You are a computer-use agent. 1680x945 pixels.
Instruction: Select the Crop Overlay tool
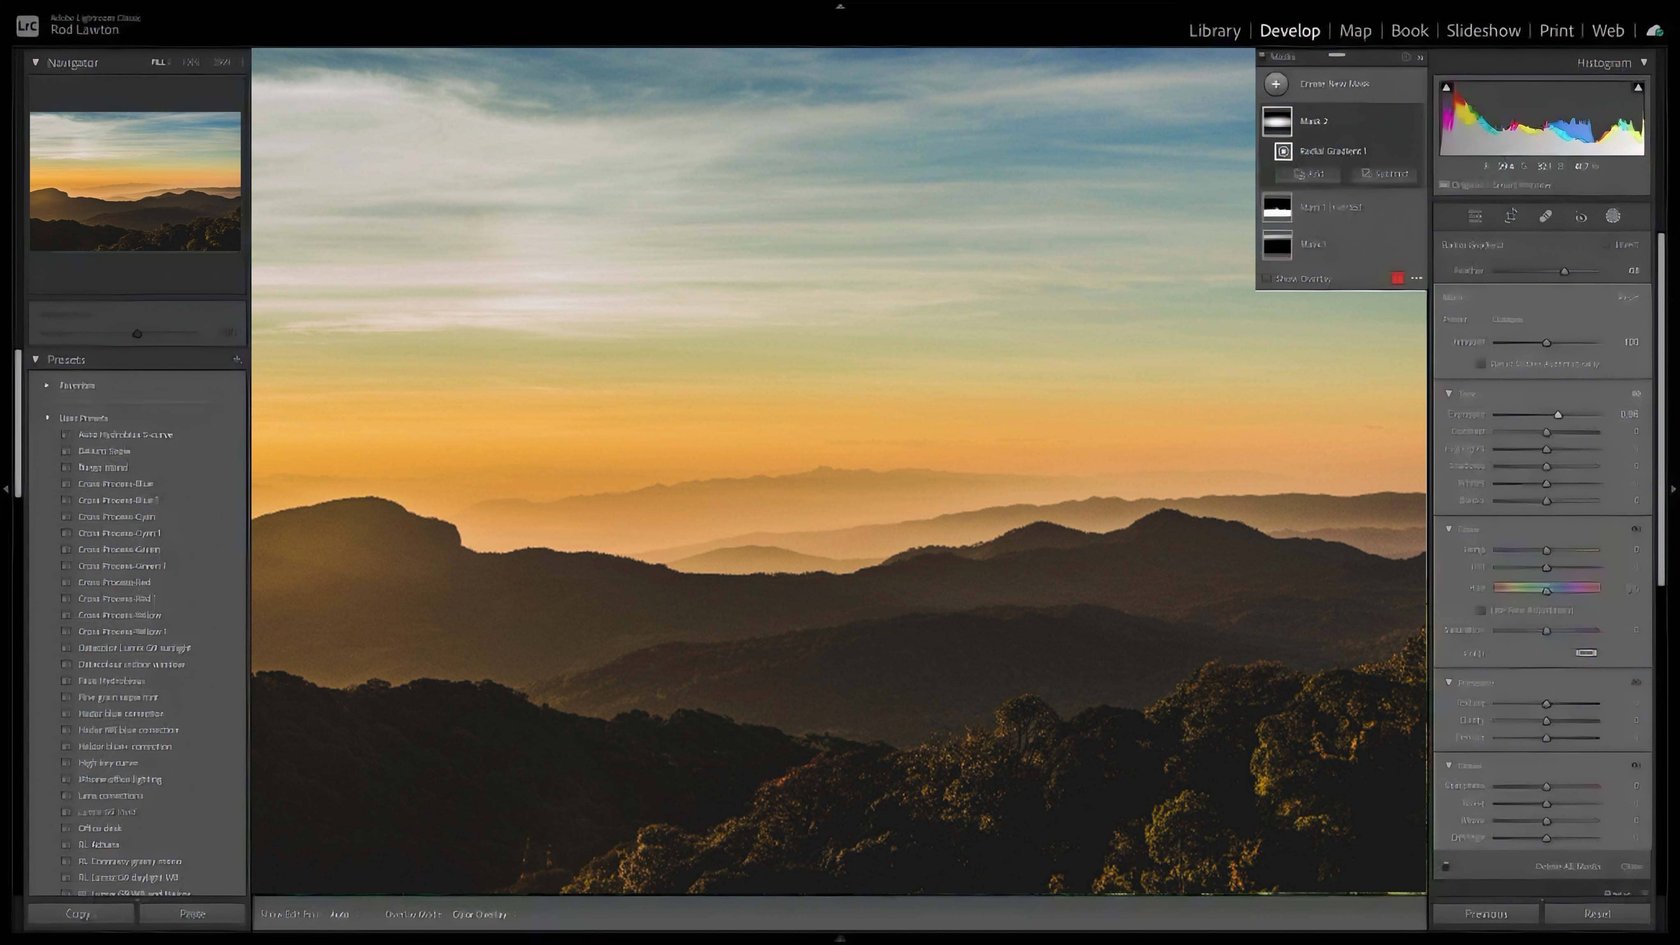click(x=1511, y=216)
